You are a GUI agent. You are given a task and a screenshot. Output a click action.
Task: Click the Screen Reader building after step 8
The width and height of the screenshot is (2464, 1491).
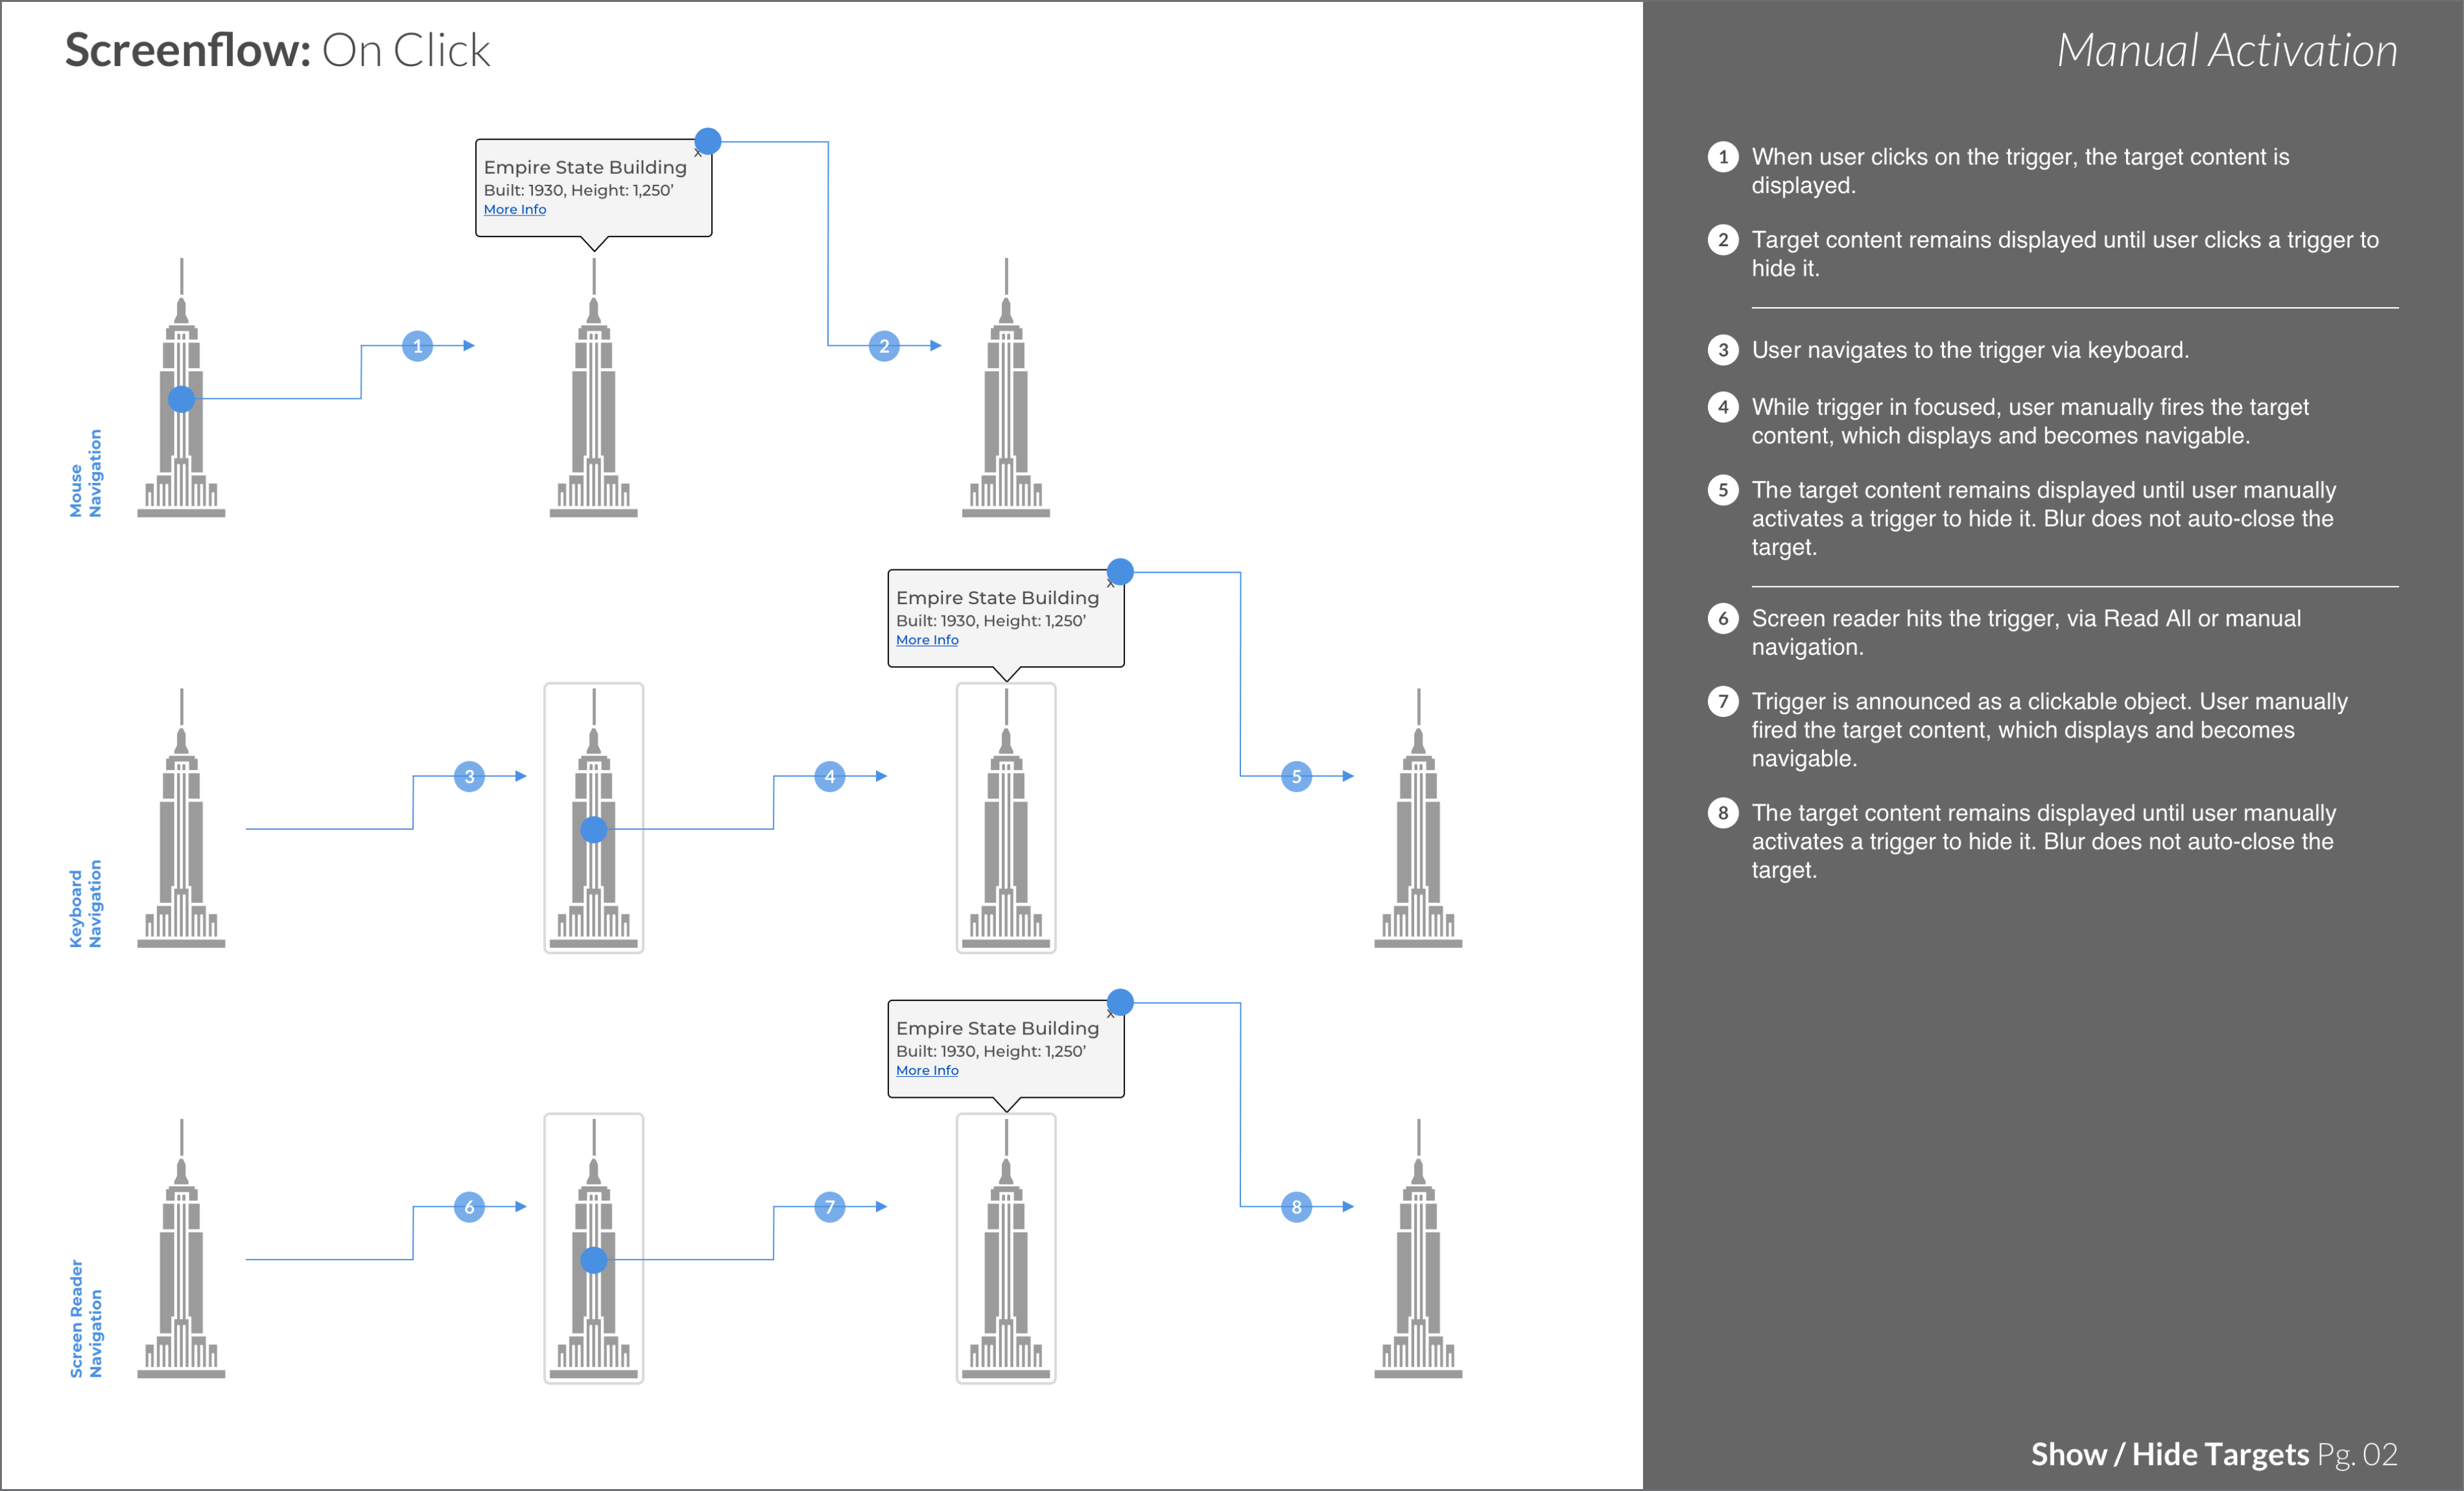pyautogui.click(x=1418, y=1249)
